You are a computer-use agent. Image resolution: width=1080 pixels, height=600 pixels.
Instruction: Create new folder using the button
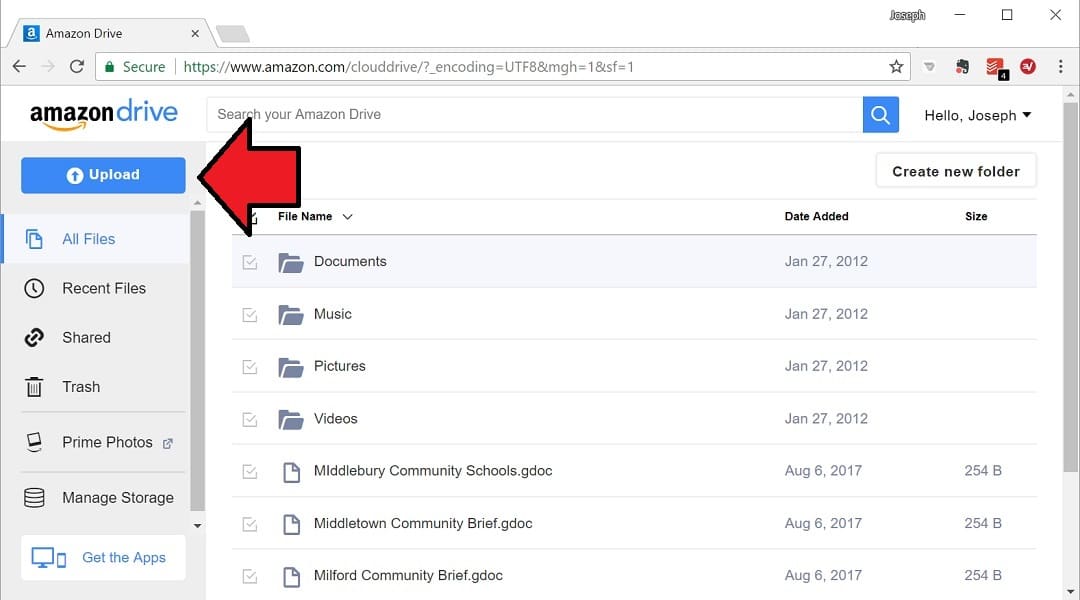tap(955, 170)
